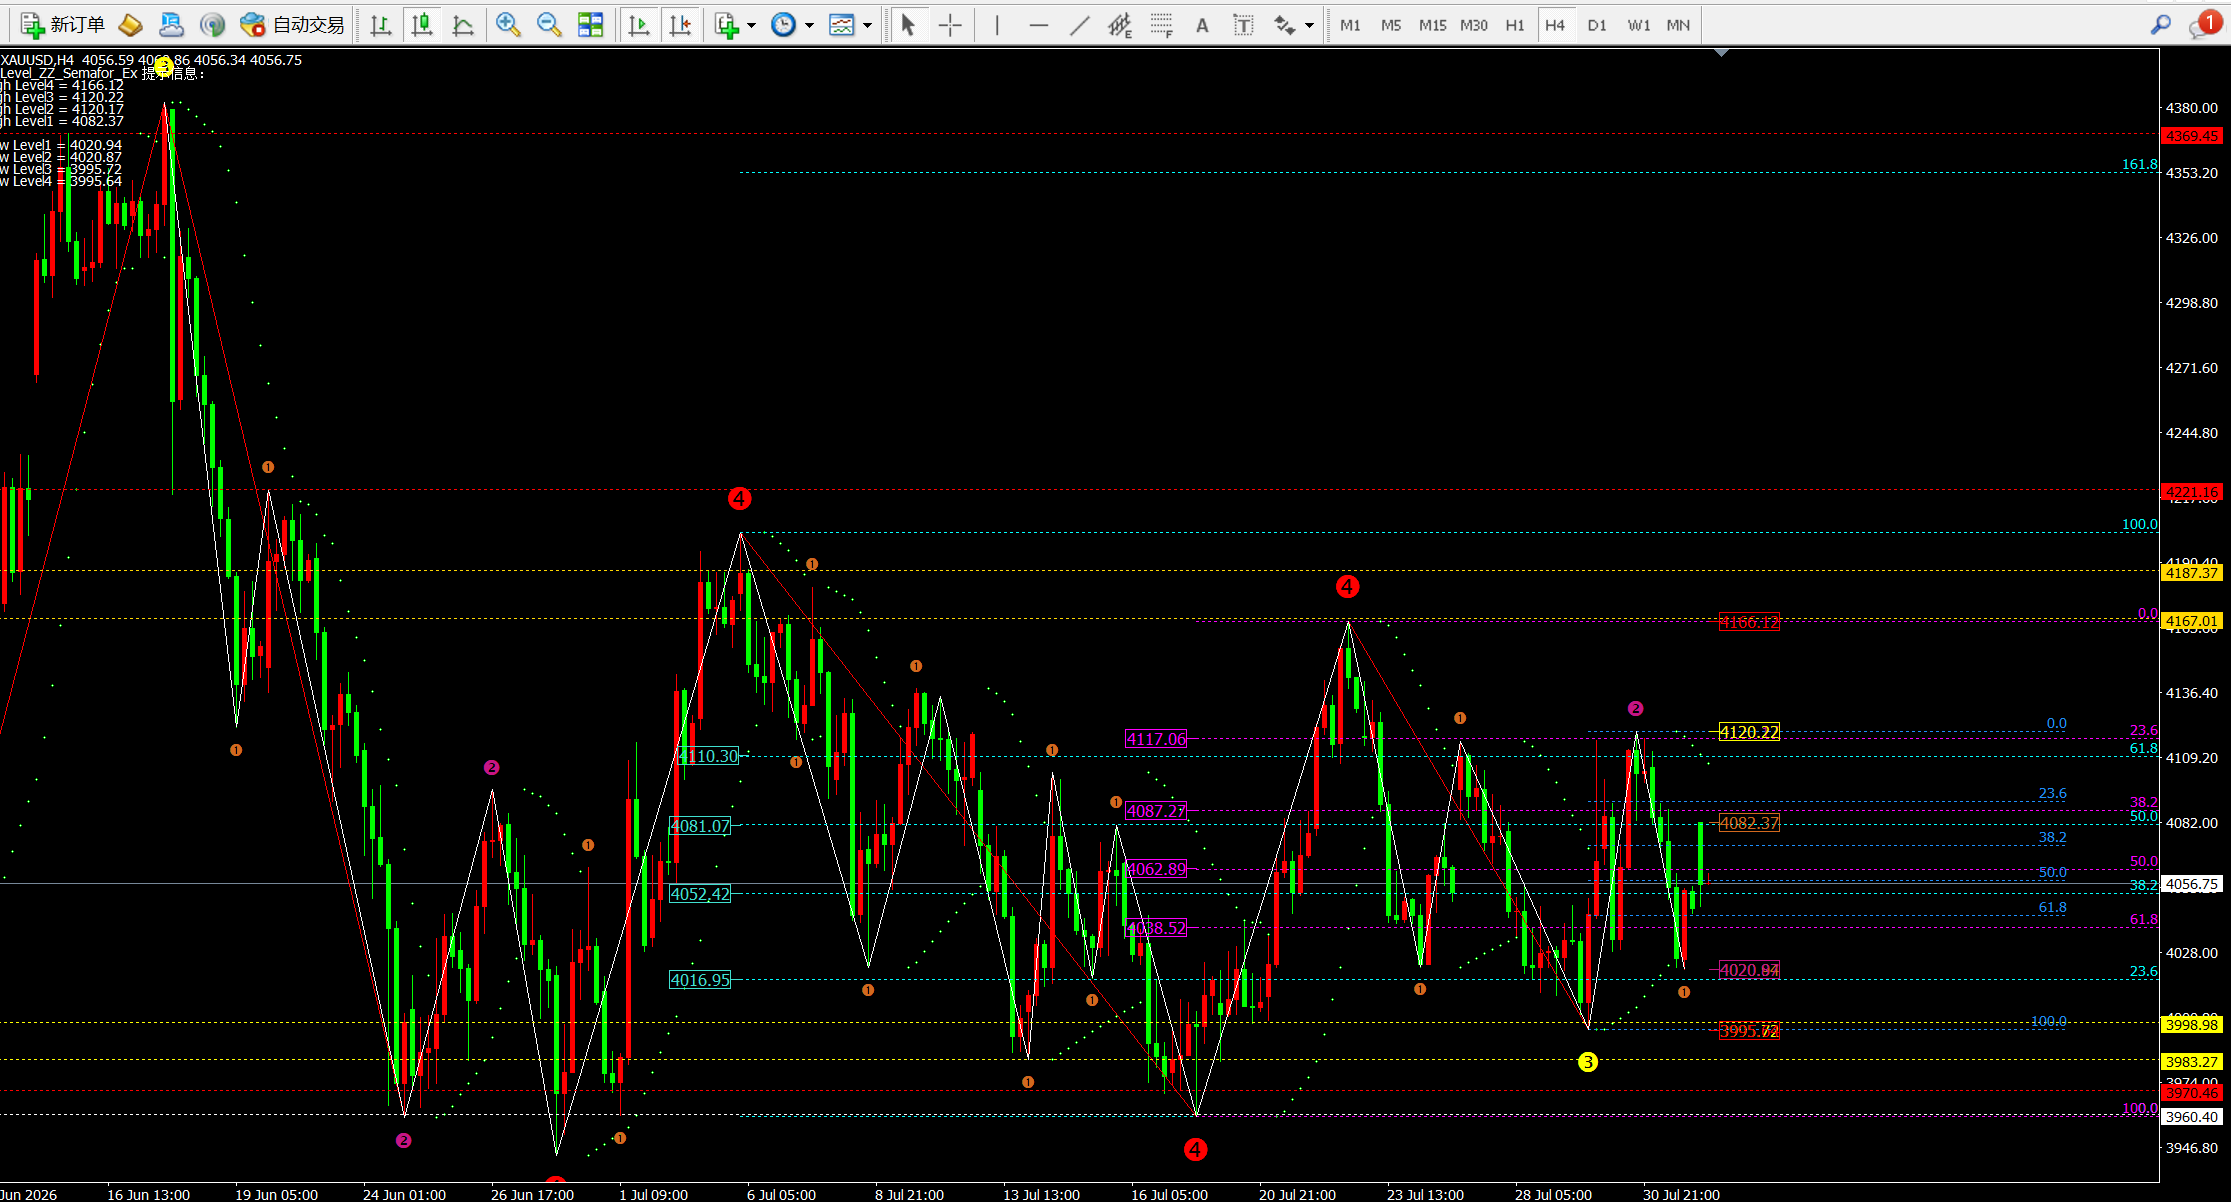Open the signals radar icon
Screen dimensions: 2231x1202
(x=212, y=25)
